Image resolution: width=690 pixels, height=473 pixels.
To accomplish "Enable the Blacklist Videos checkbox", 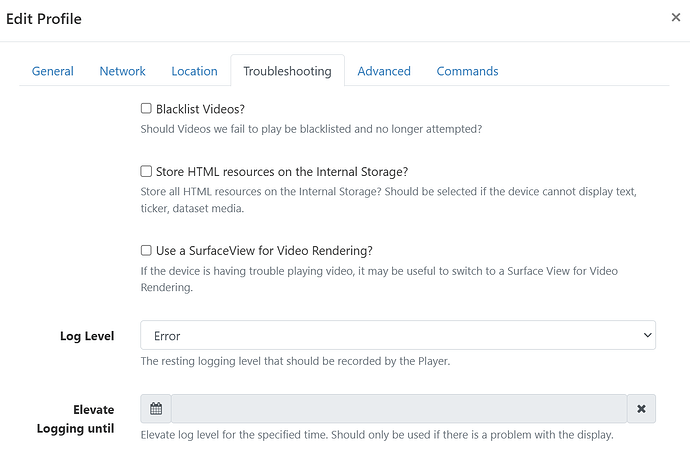I will click(146, 108).
